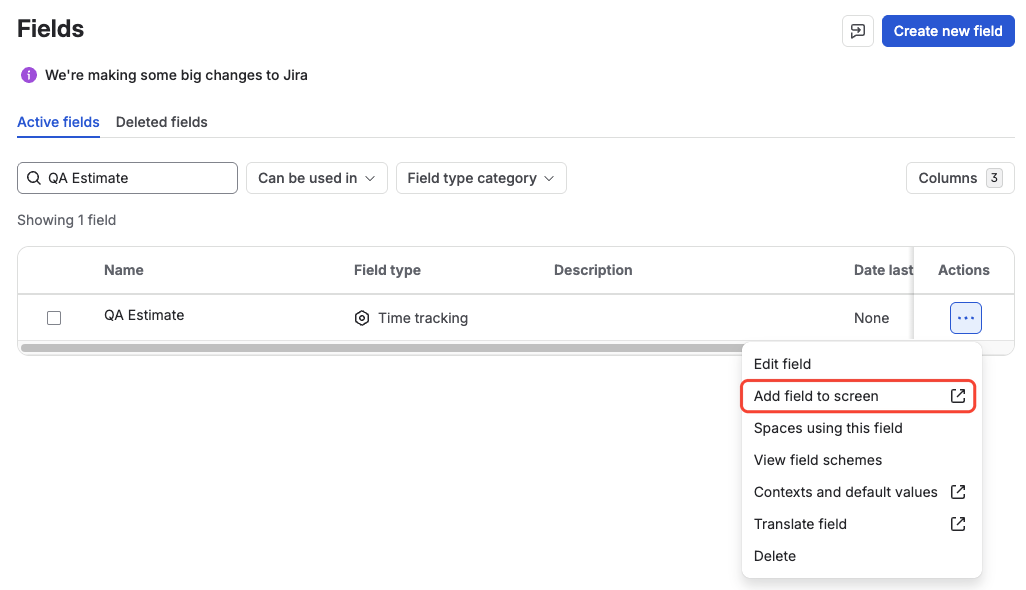Screen dimensions: 1026x590
Task: Select Translate field option
Action: tap(861, 524)
